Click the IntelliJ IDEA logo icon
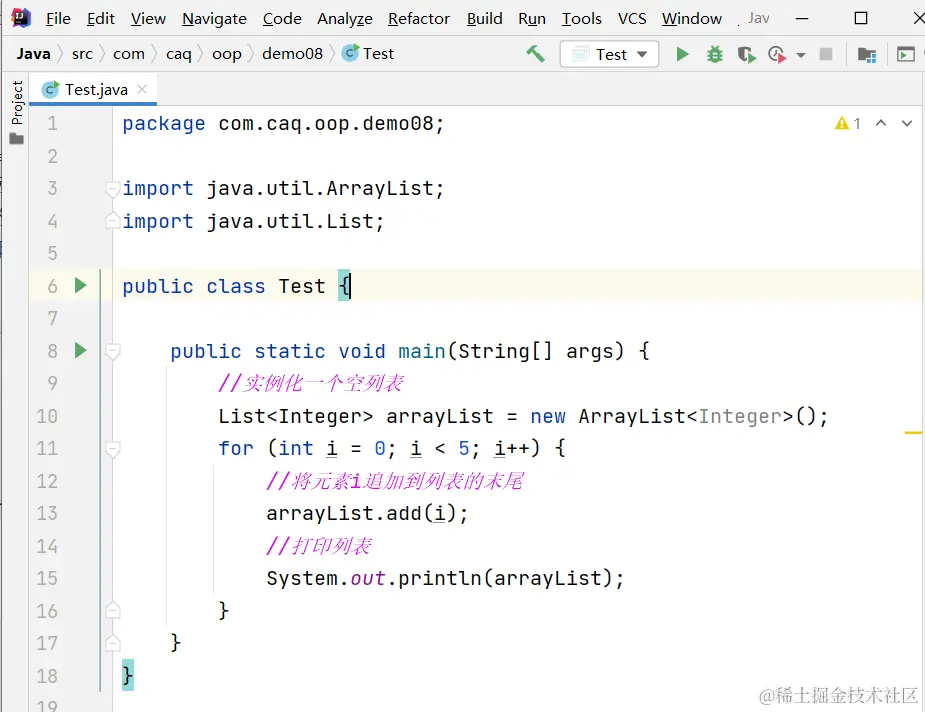The height and width of the screenshot is (712, 925). 21,18
